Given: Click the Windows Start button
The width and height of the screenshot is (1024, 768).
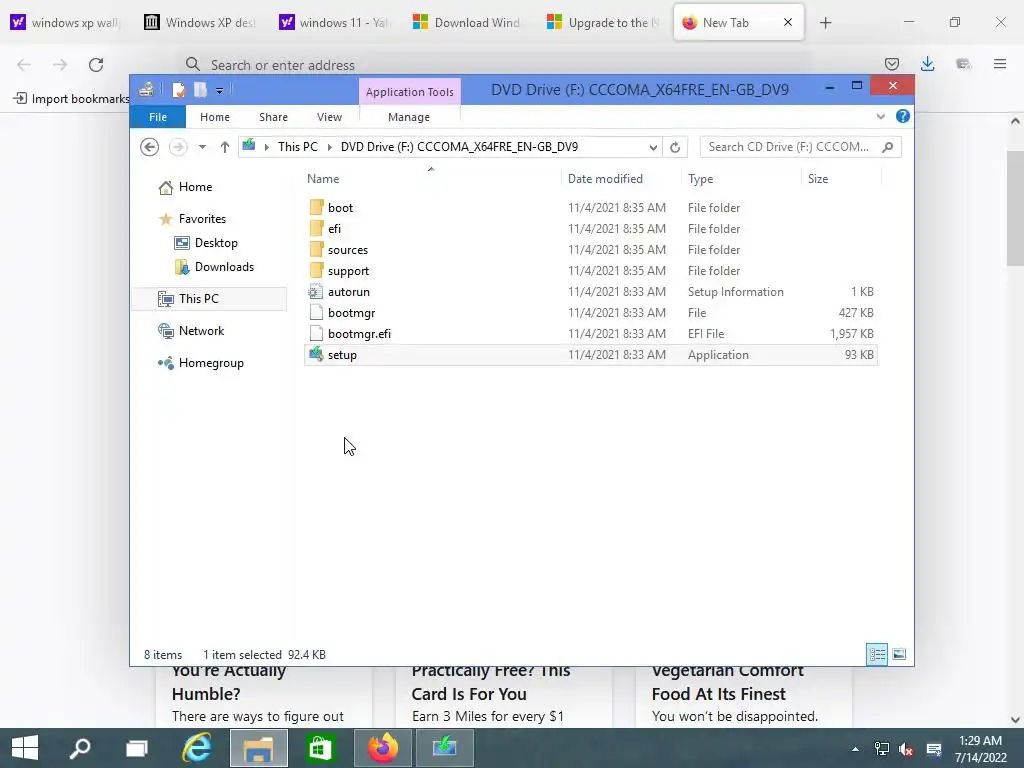Looking at the screenshot, I should pyautogui.click(x=25, y=748).
